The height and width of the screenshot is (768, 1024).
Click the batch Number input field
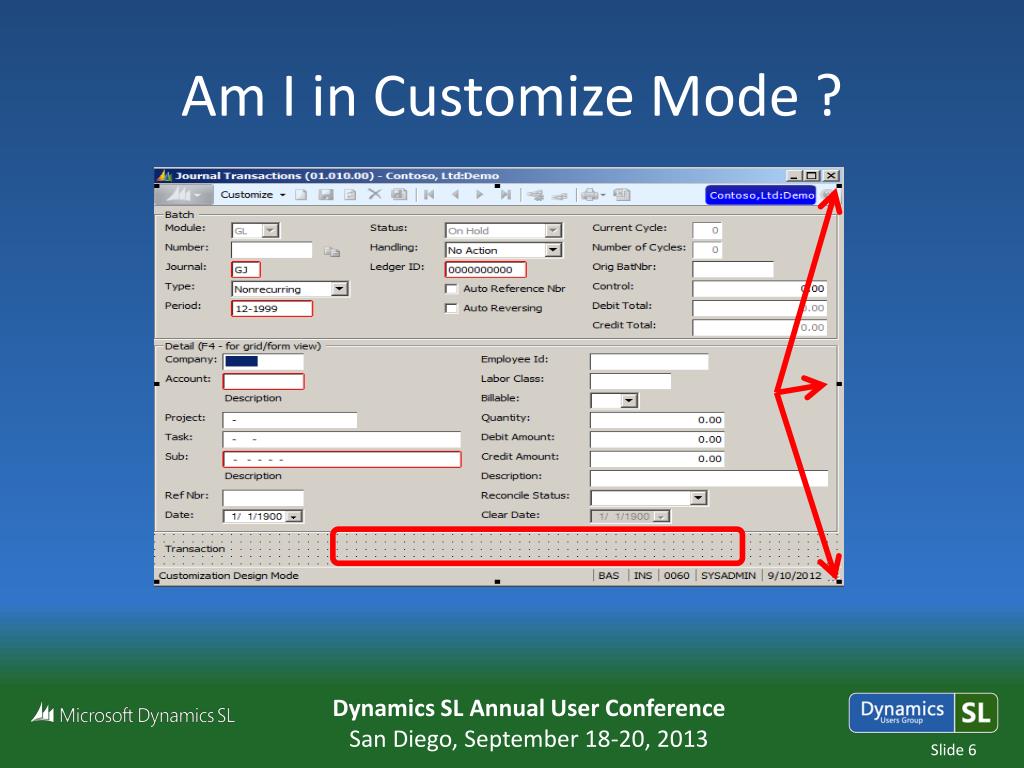[272, 250]
